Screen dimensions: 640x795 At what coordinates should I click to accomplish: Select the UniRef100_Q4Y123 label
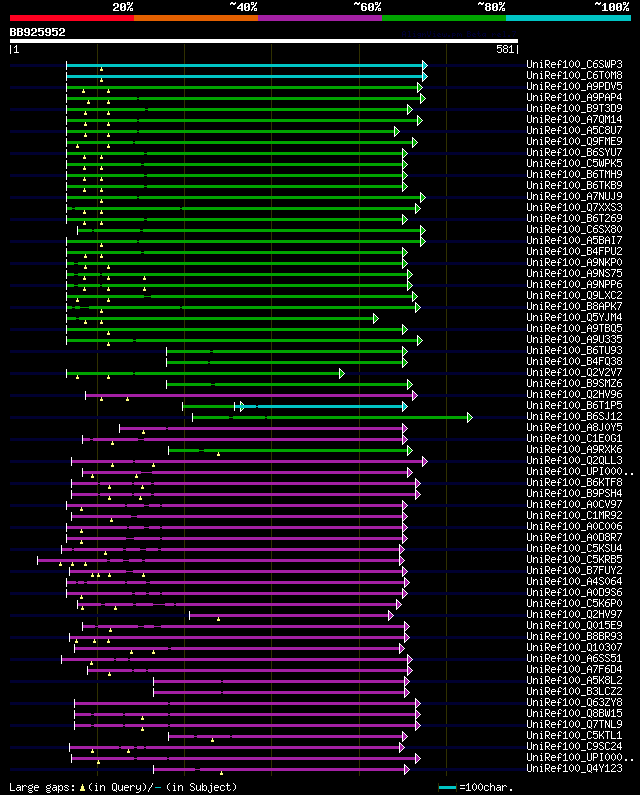pyautogui.click(x=574, y=768)
